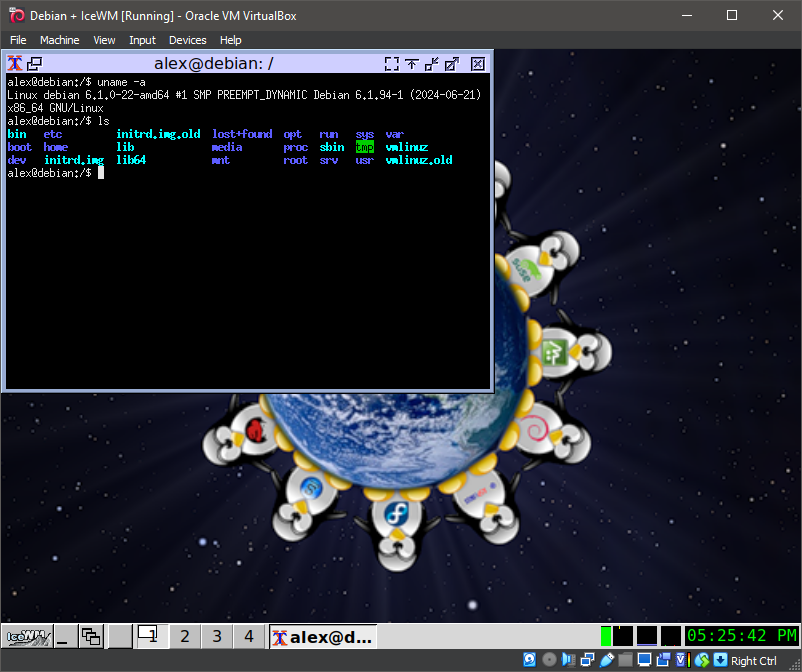Screen dimensions: 802x672
Task: Switch to workspace 3
Action: pos(216,635)
